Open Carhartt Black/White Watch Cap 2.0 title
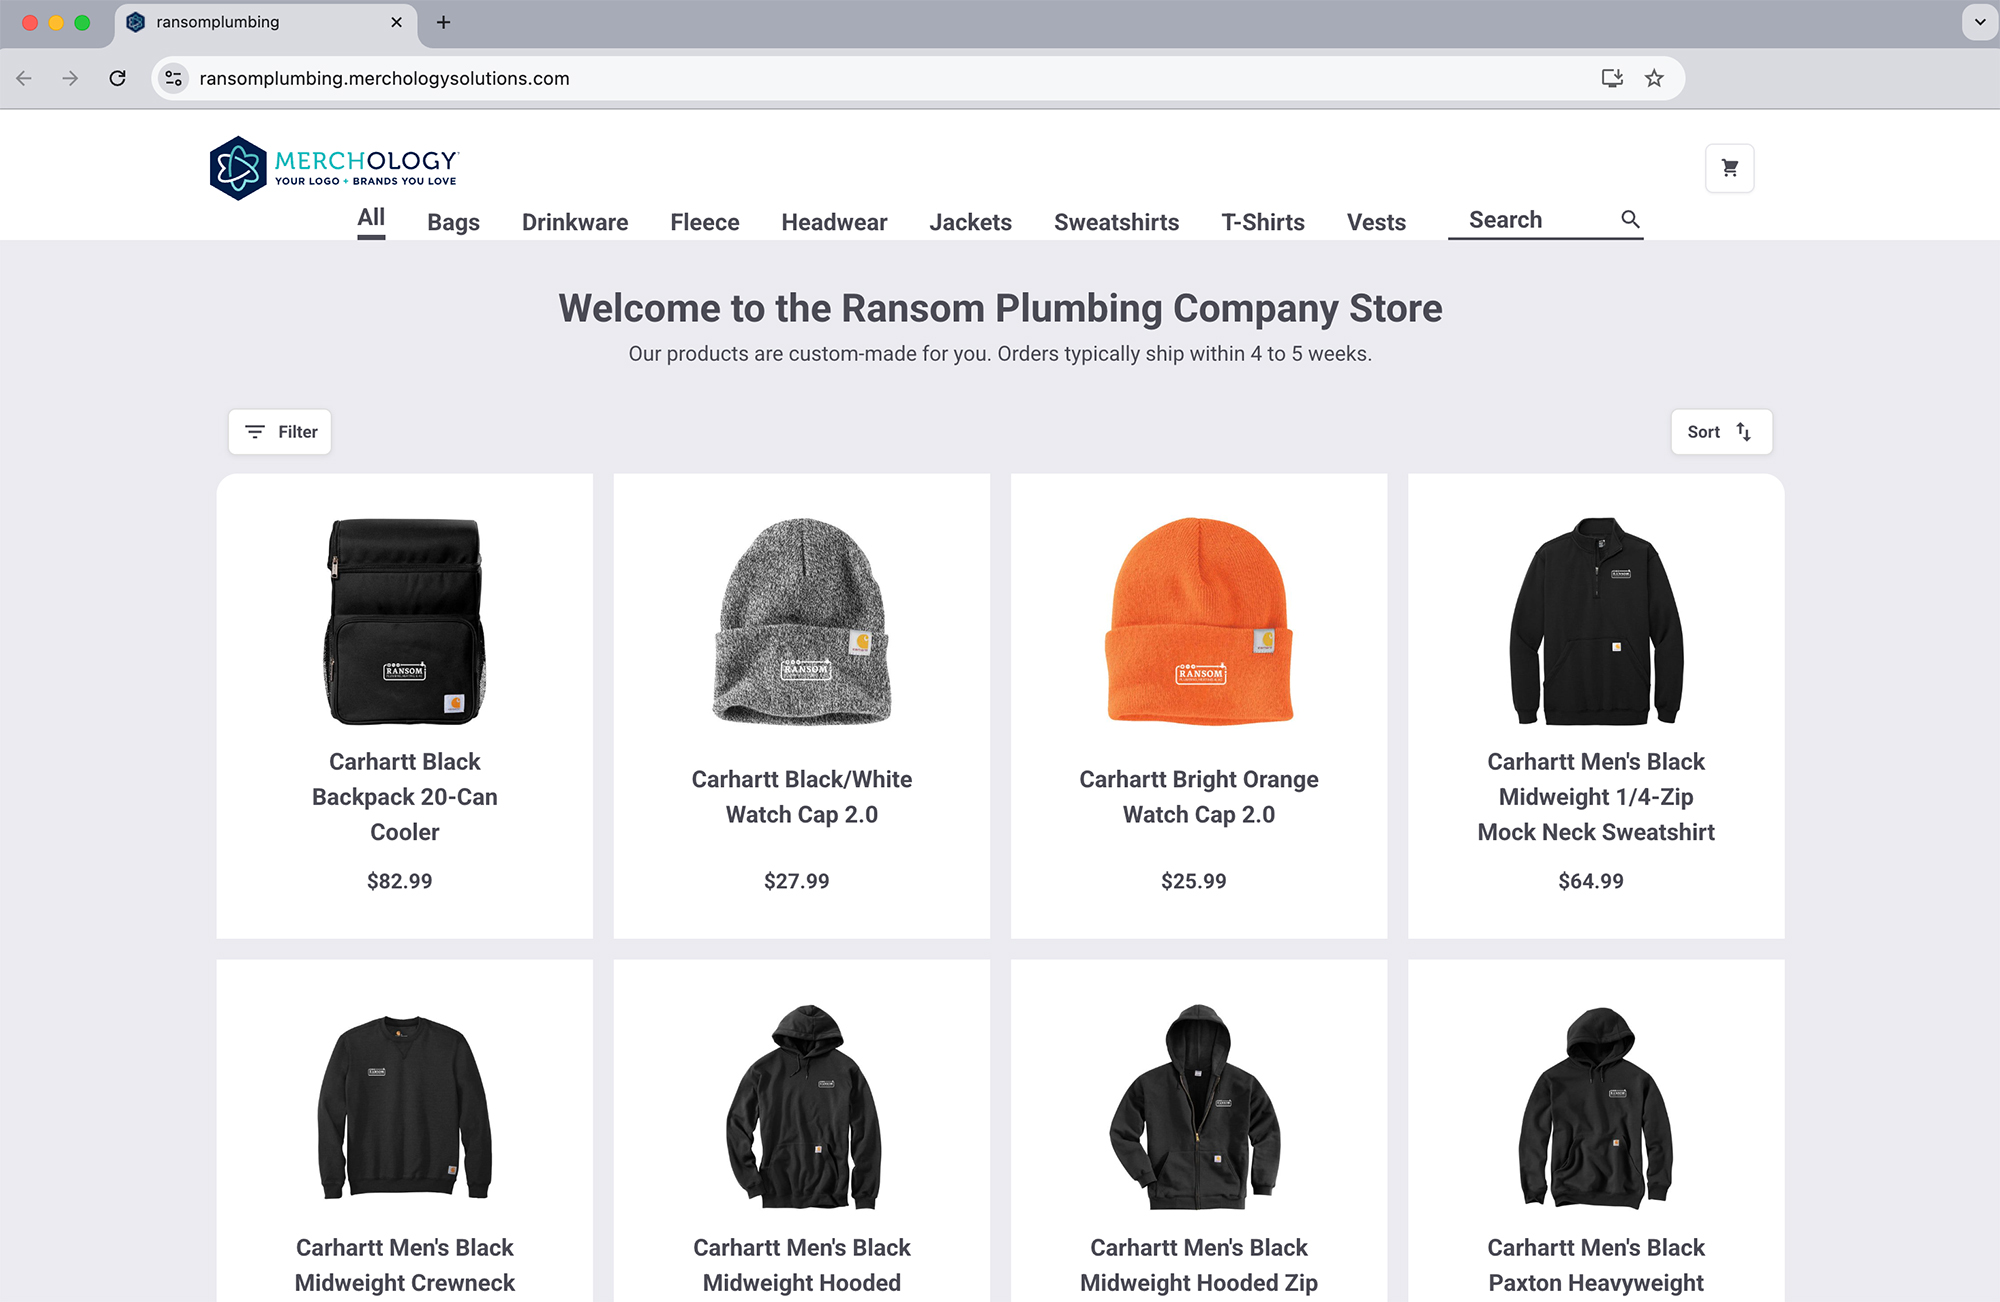This screenshot has width=2000, height=1302. coord(802,797)
